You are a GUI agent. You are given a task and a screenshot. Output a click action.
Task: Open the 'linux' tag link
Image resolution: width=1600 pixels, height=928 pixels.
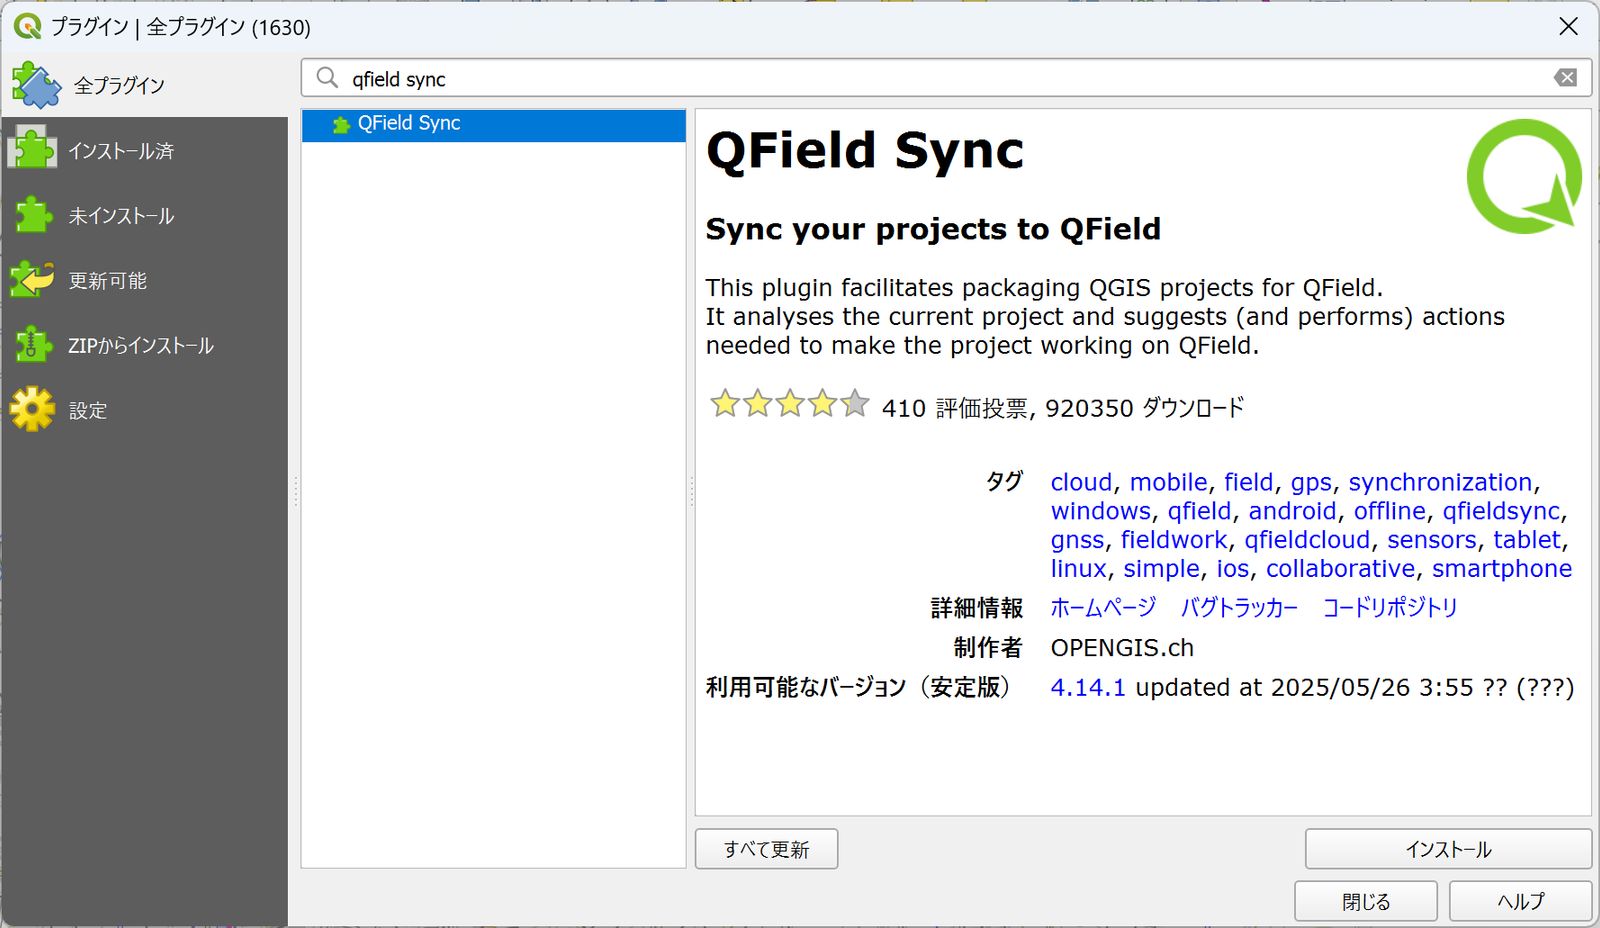click(x=1079, y=569)
